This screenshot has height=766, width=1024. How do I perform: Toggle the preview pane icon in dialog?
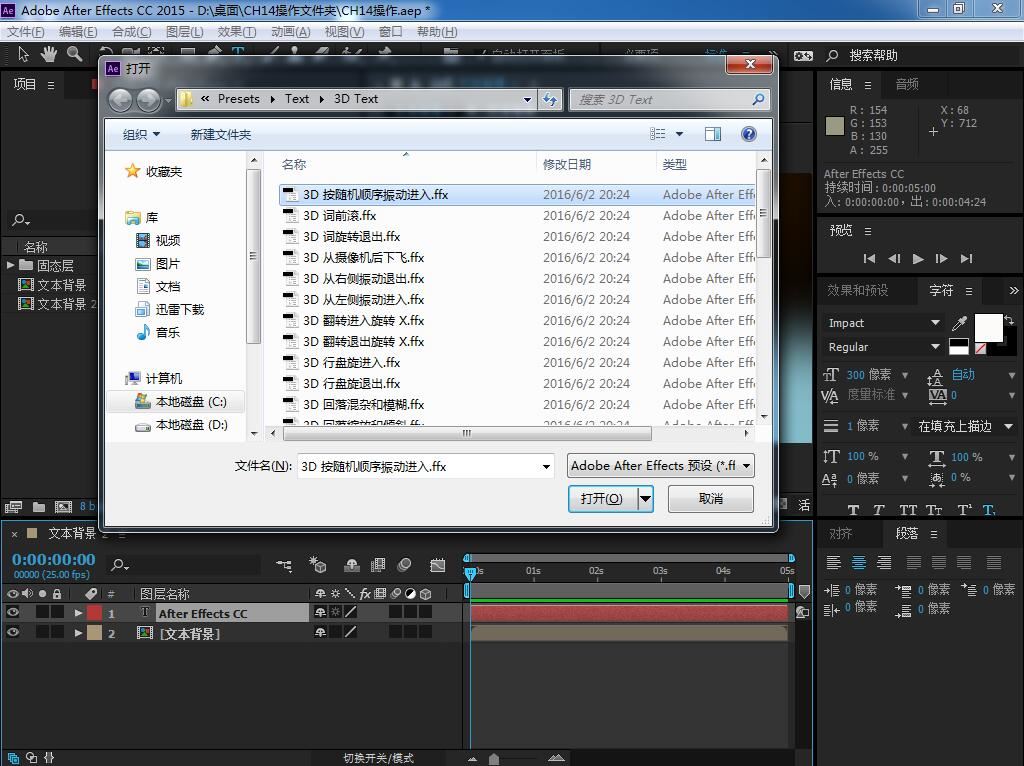pyautogui.click(x=712, y=134)
